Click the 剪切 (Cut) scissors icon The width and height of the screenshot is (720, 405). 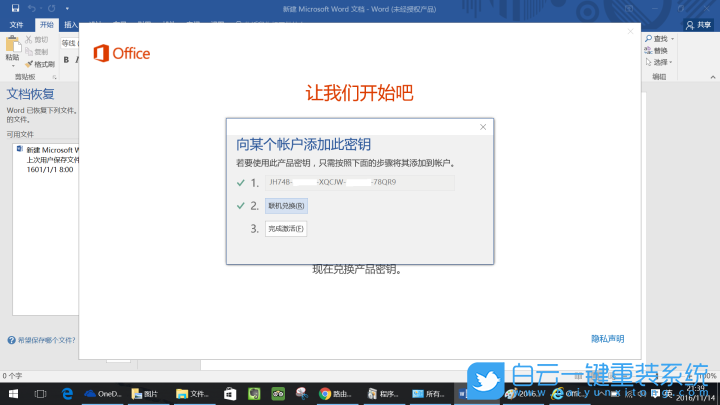(x=29, y=39)
